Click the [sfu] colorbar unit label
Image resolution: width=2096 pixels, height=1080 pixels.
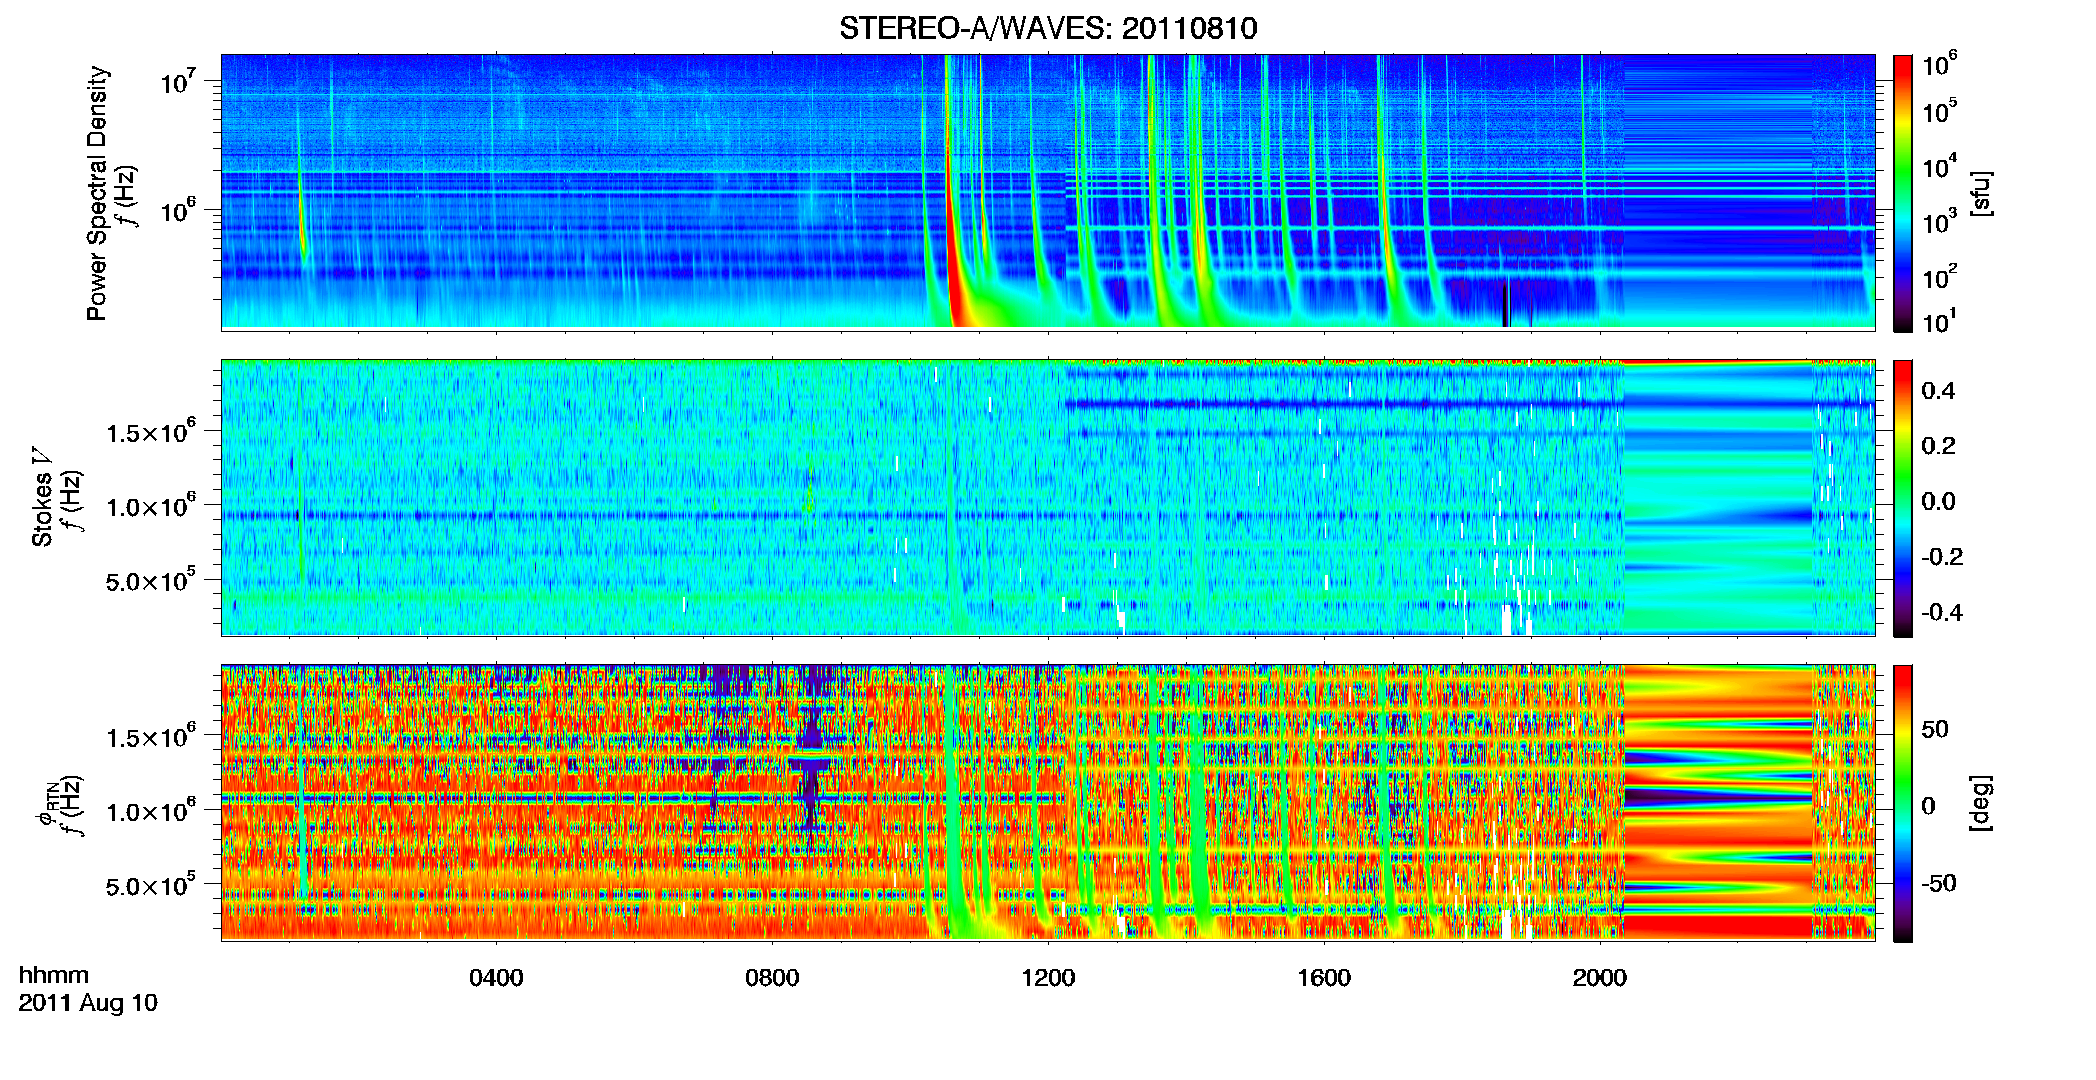tap(1982, 193)
